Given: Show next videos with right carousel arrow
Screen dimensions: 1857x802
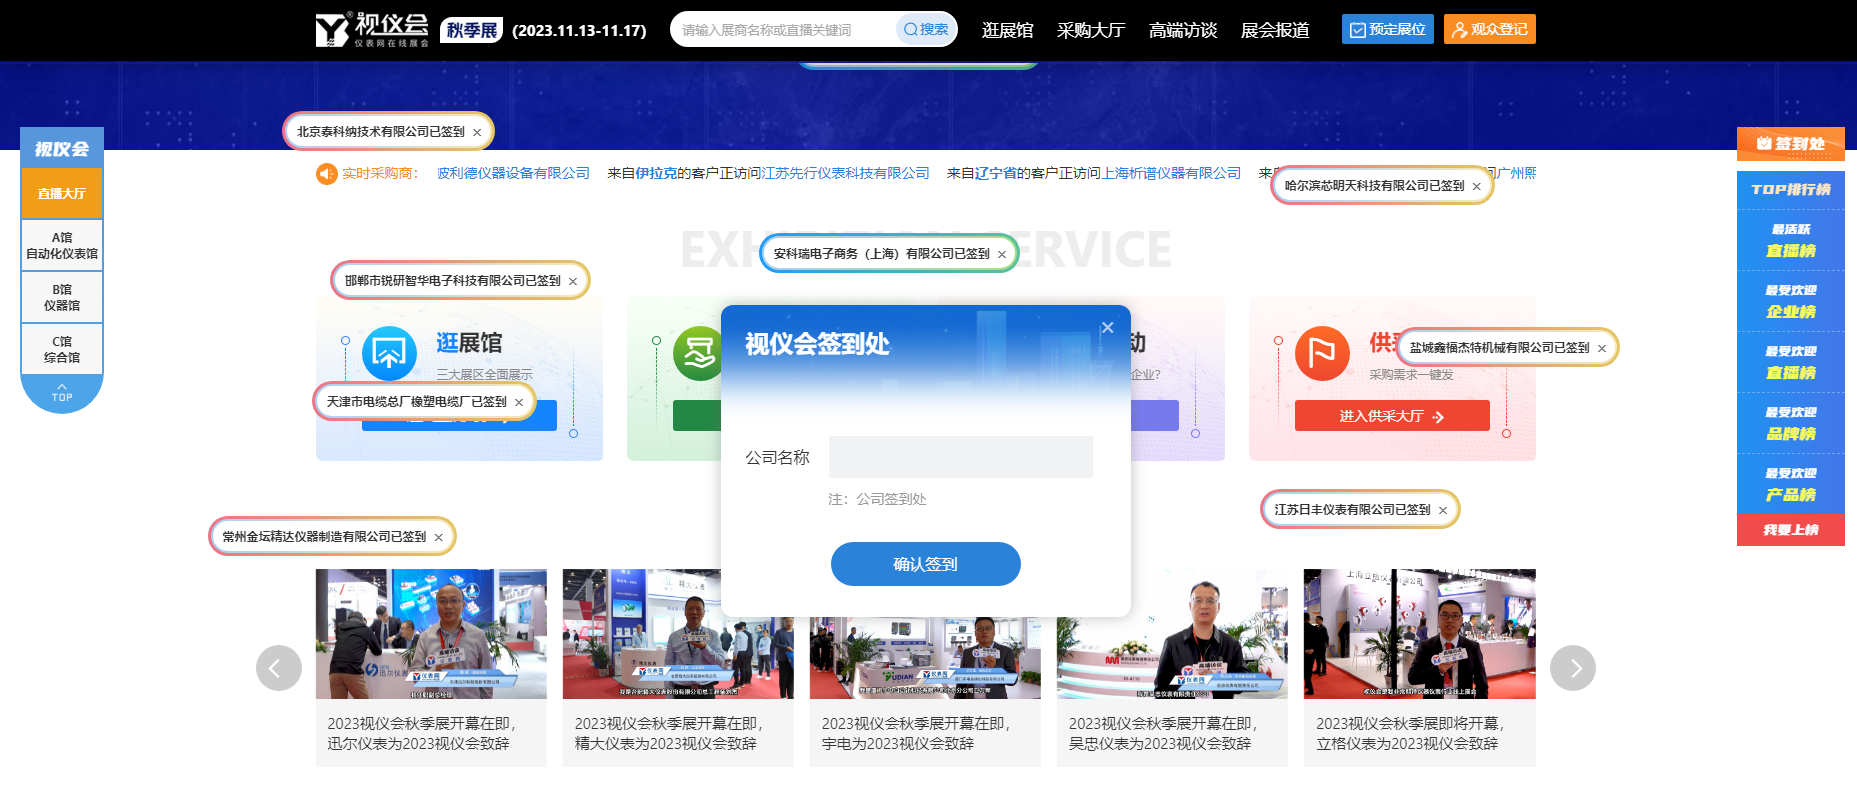Looking at the screenshot, I should [x=1573, y=668].
